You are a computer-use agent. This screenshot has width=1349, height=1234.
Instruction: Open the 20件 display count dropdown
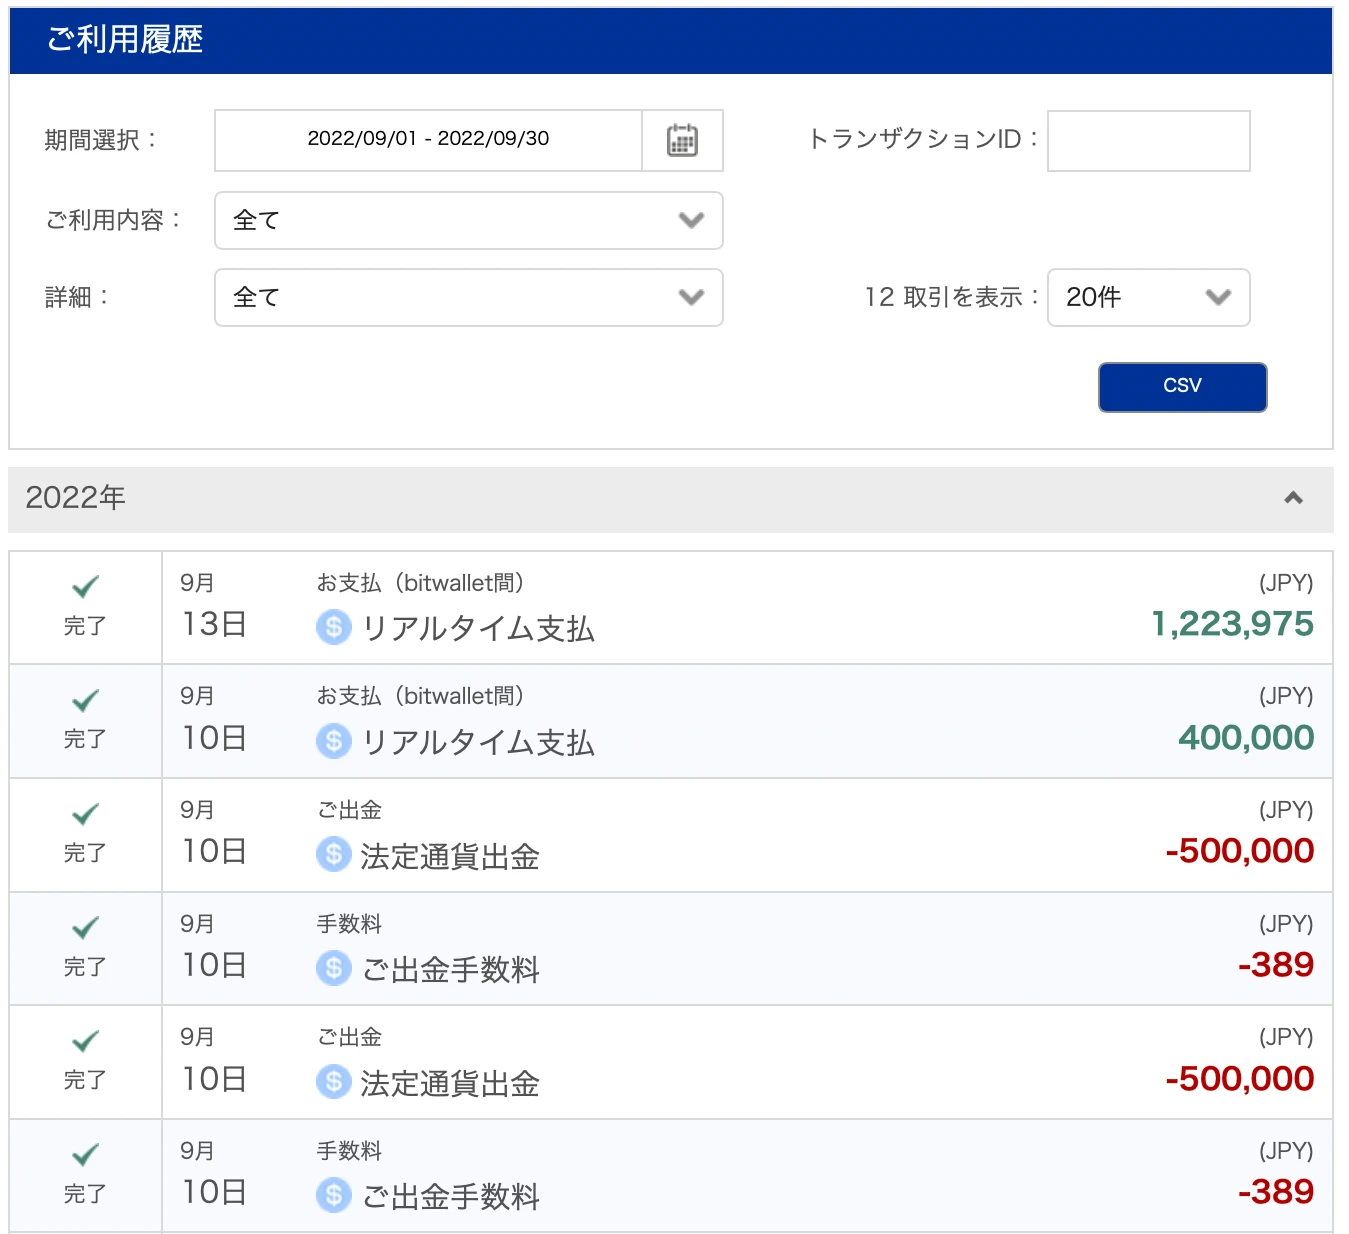[1149, 297]
